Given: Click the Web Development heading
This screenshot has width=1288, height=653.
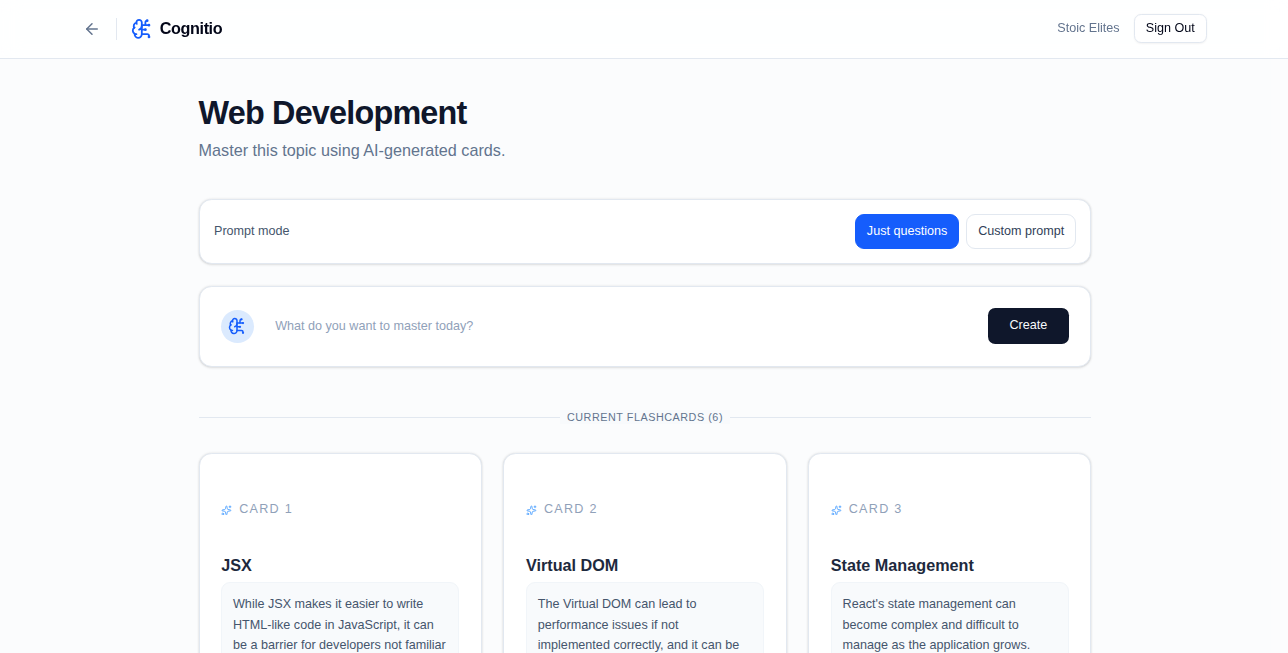Looking at the screenshot, I should click(332, 113).
